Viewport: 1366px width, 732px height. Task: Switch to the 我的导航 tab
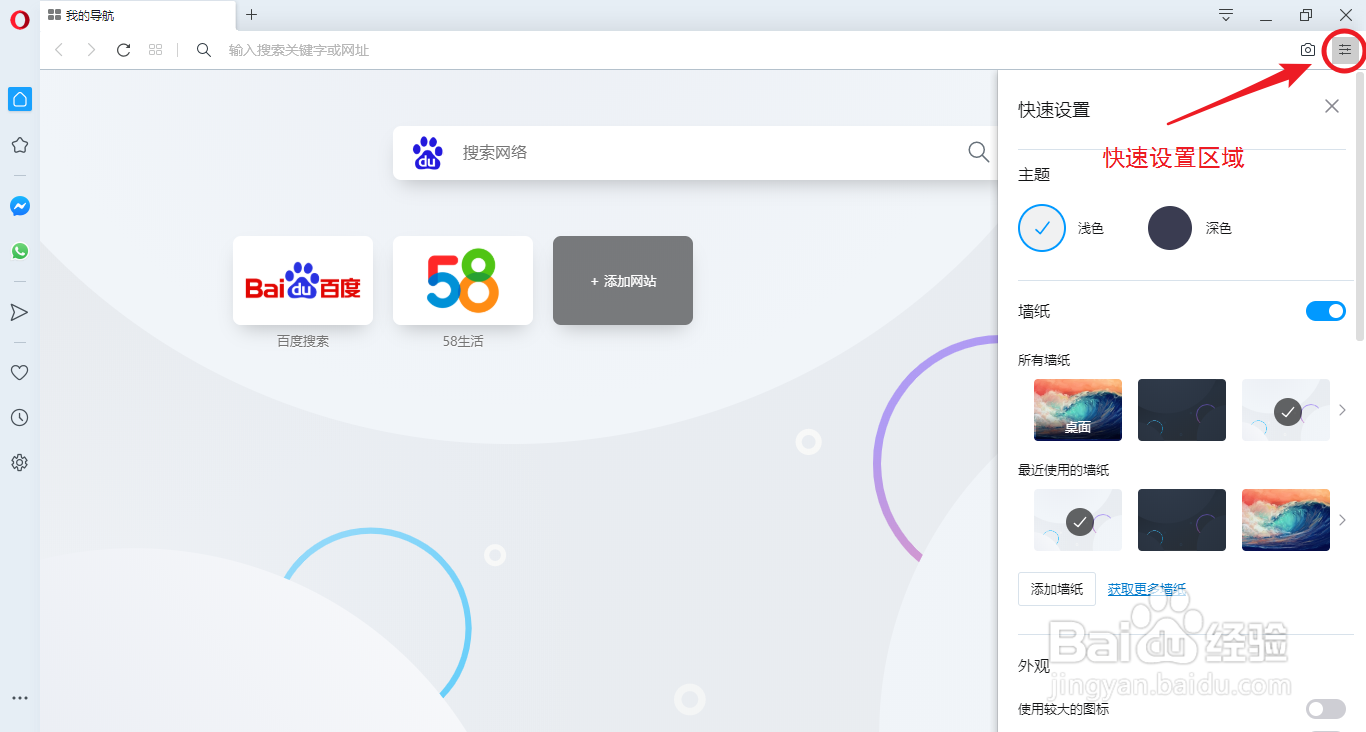click(x=137, y=15)
